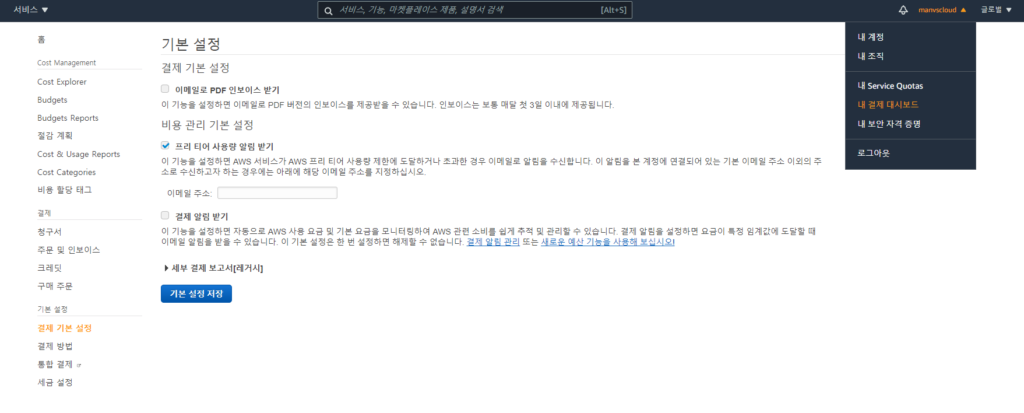Expand 세부 결제 보고서[레거시] section

(213, 268)
